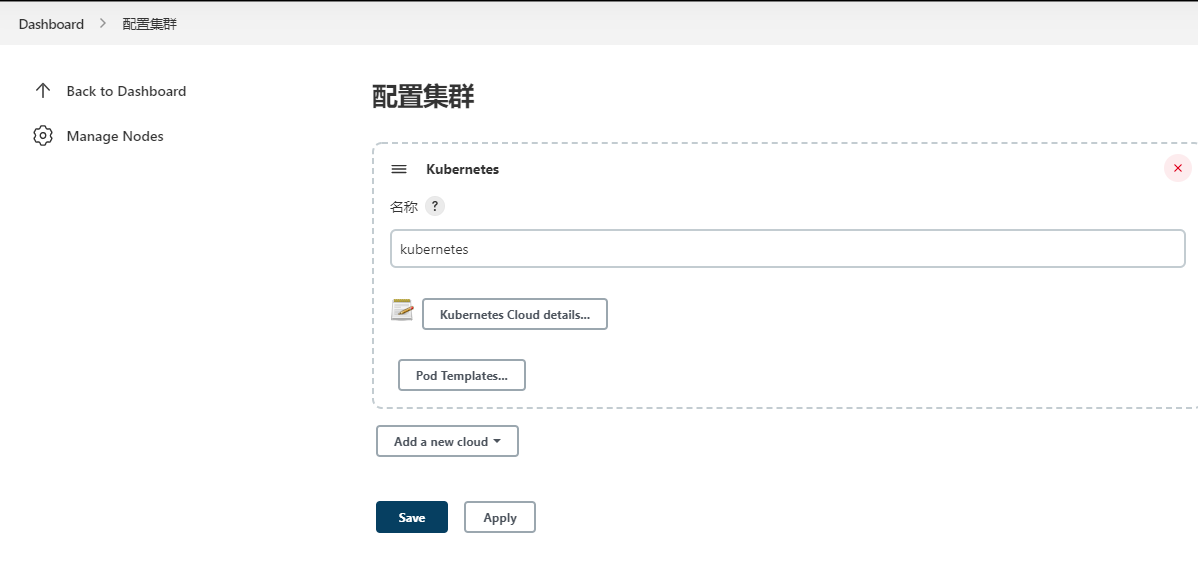
Task: Click the 配置集群 page heading
Action: pos(423,97)
